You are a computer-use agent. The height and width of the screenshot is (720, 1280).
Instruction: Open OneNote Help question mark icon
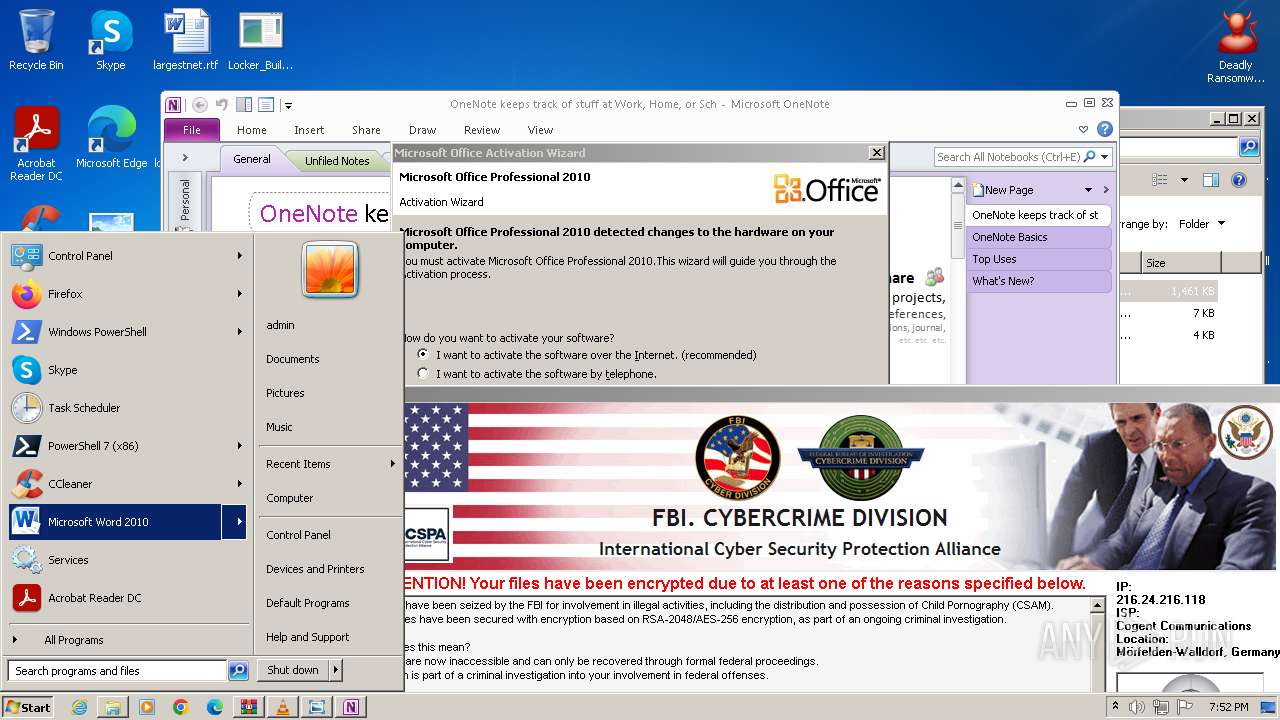1104,129
